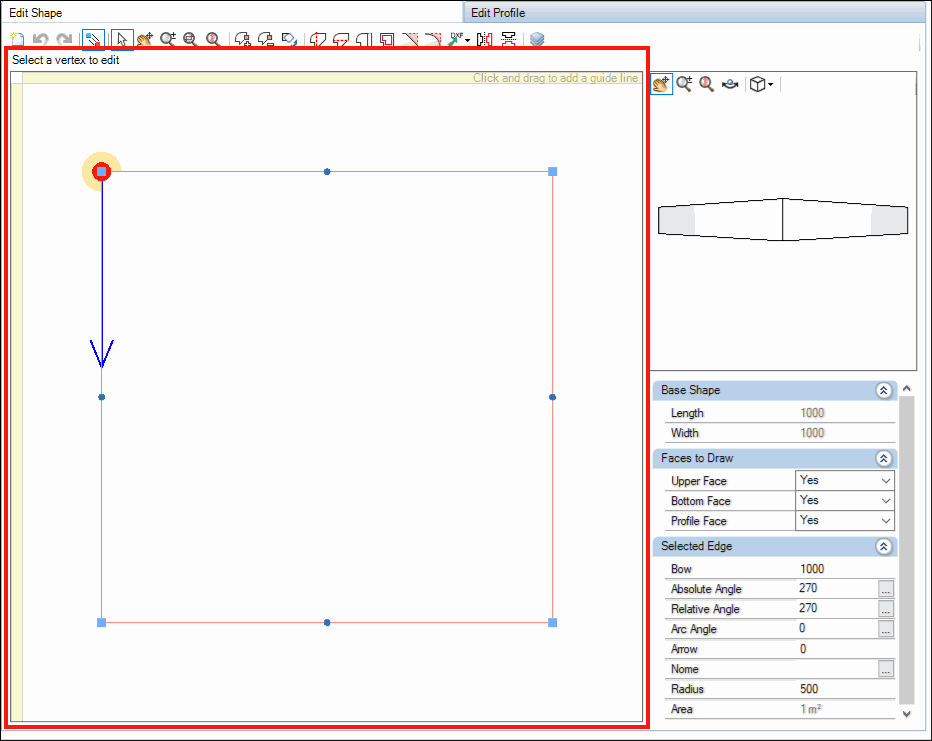The height and width of the screenshot is (741, 932).
Task: Click the Remove vertex icon
Action: (266, 39)
